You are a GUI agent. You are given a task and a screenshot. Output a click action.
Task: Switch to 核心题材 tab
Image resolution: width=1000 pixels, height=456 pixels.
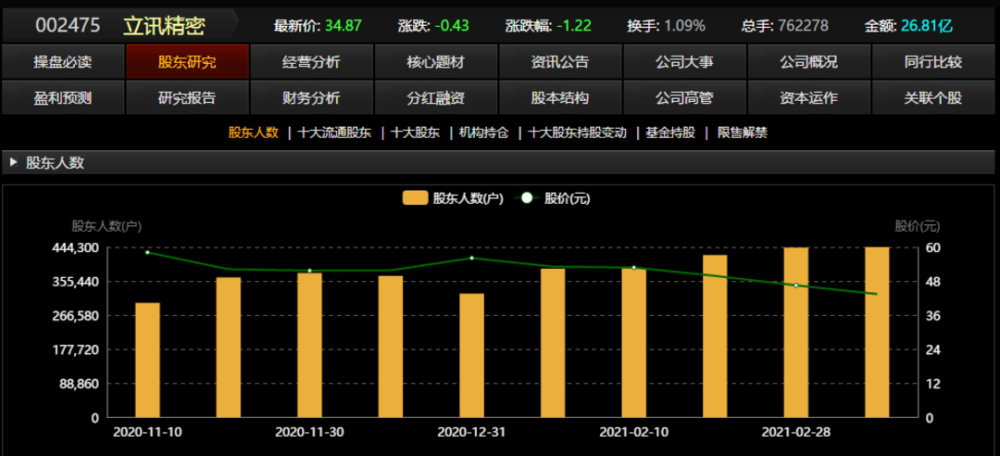(436, 62)
